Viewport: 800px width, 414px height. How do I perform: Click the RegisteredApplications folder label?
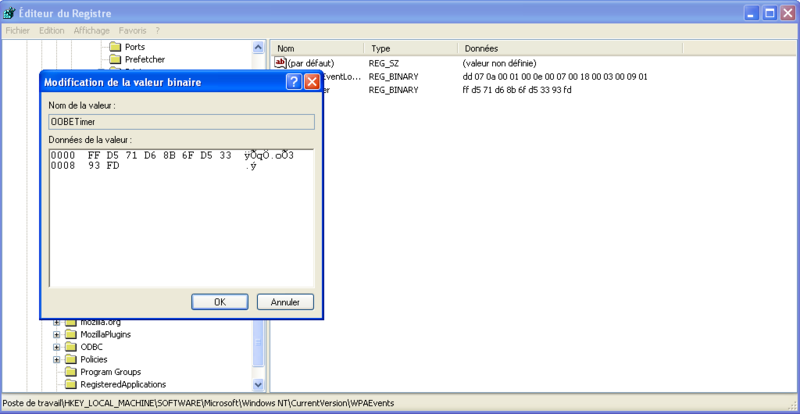click(123, 384)
